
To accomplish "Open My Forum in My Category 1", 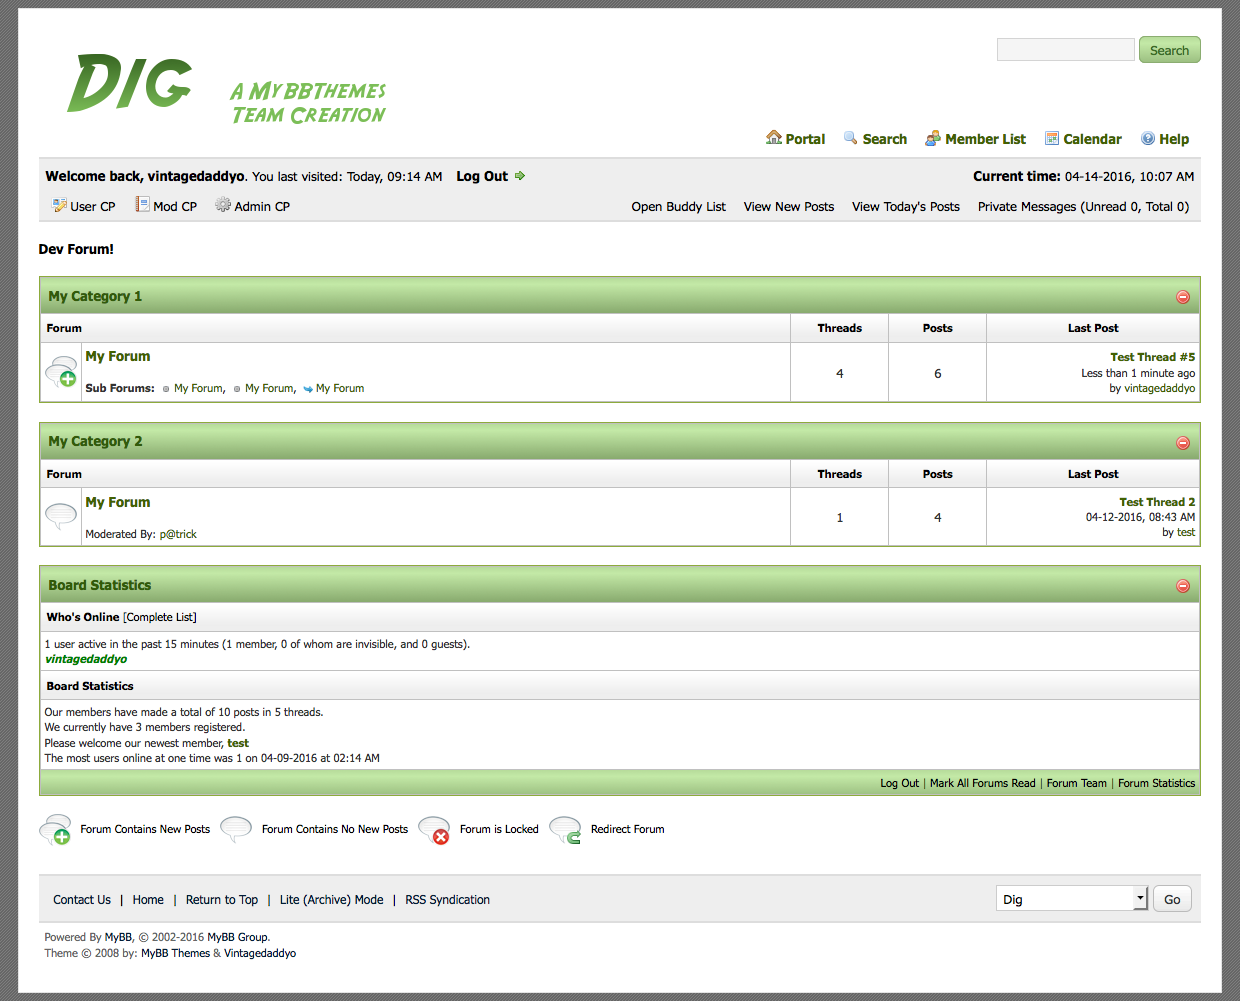I will tap(118, 356).
